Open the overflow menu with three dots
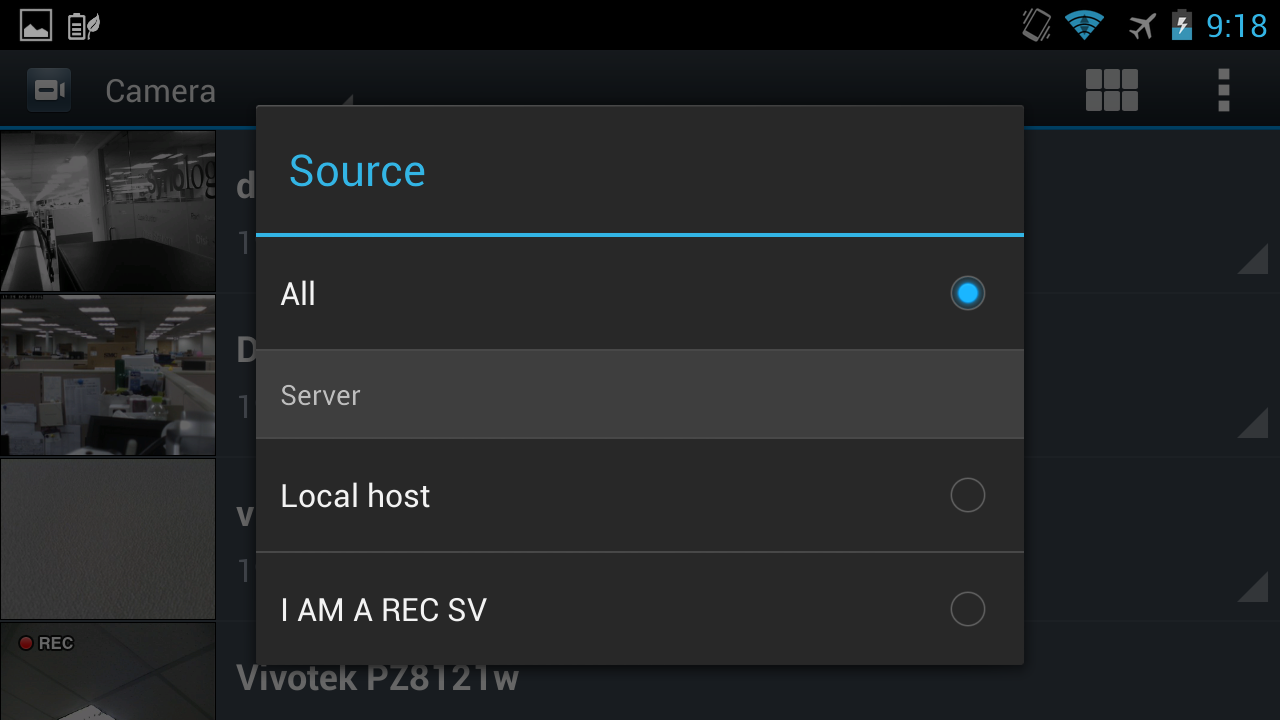Image resolution: width=1280 pixels, height=720 pixels. coord(1222,90)
